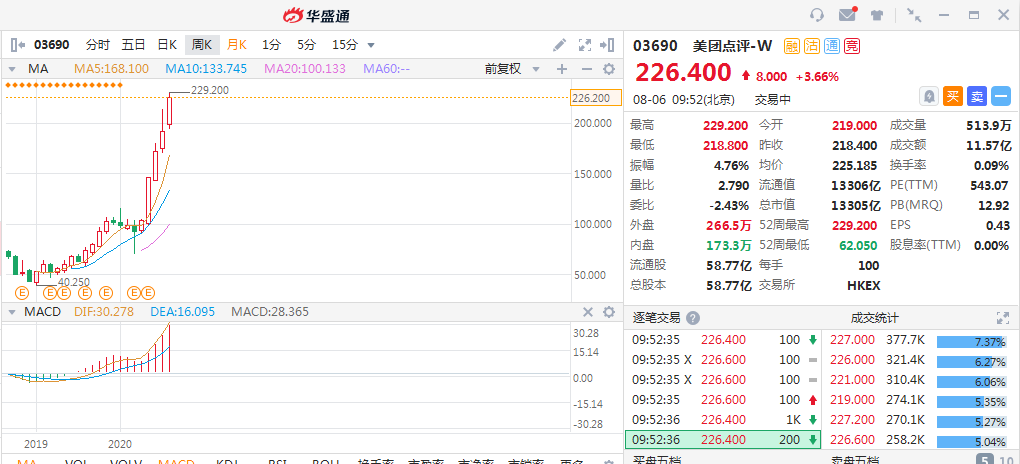Click the +3.66% change percentage
Viewport: 1020px width, 464px height.
[x=817, y=76]
